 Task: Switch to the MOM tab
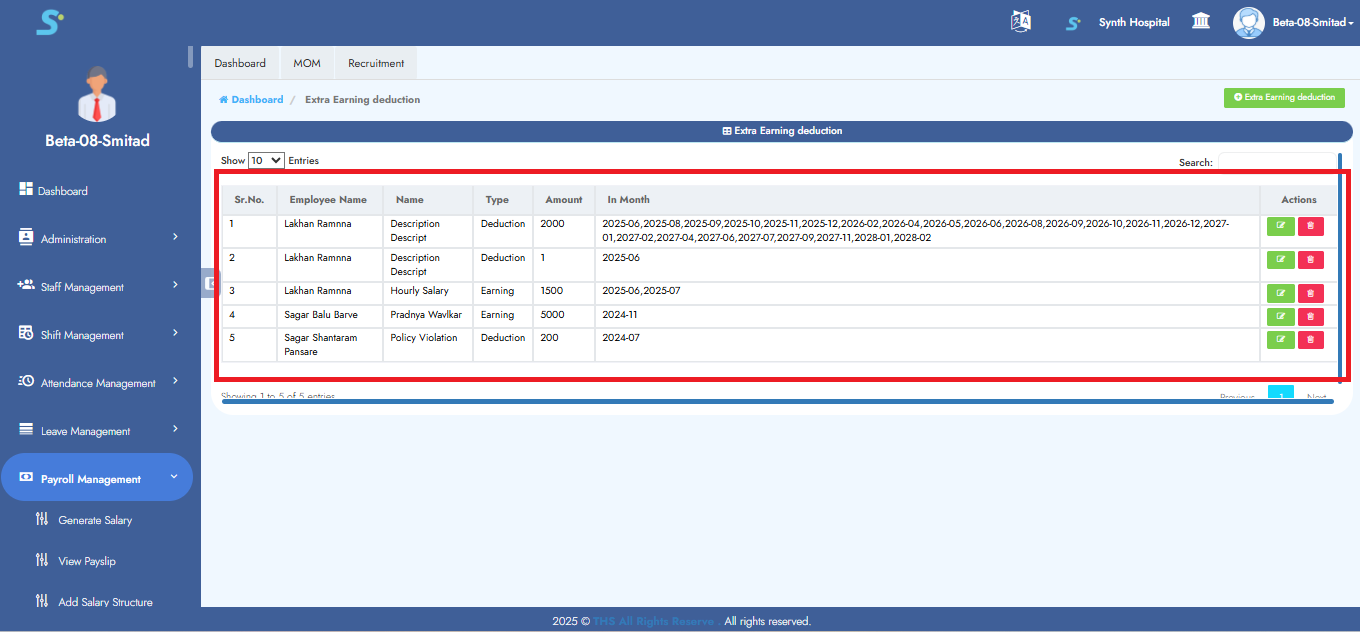[307, 63]
